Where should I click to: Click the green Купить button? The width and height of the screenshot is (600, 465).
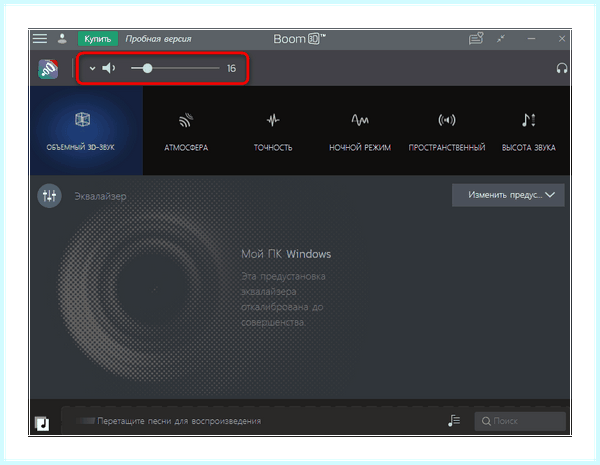tap(98, 39)
